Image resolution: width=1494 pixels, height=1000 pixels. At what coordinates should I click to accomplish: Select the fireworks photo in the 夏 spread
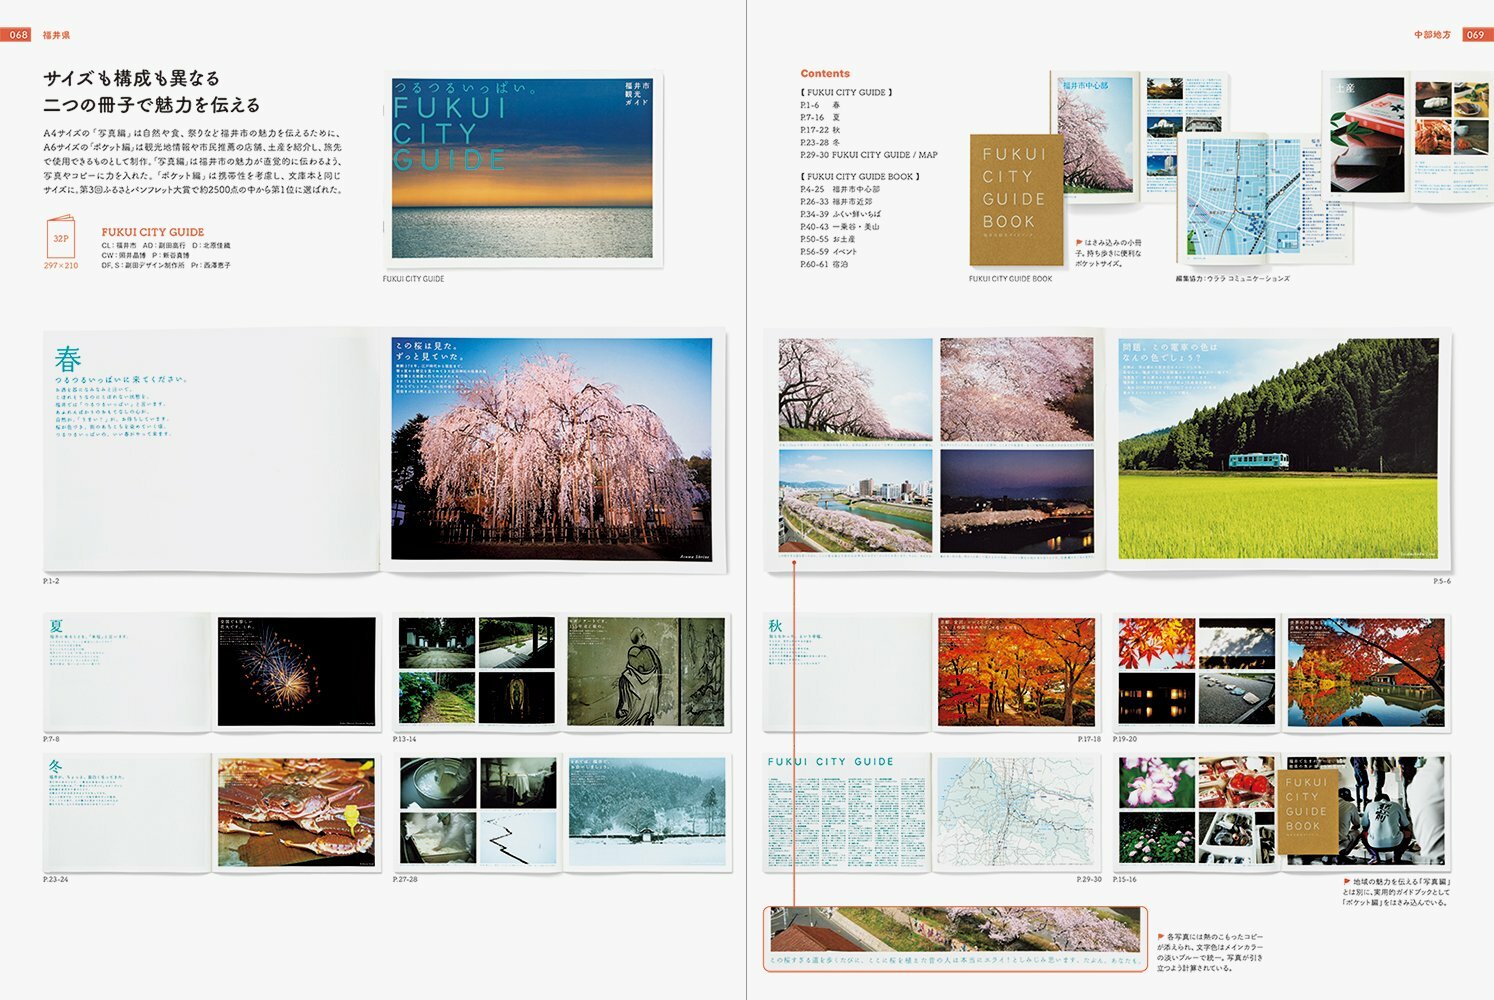pos(296,671)
